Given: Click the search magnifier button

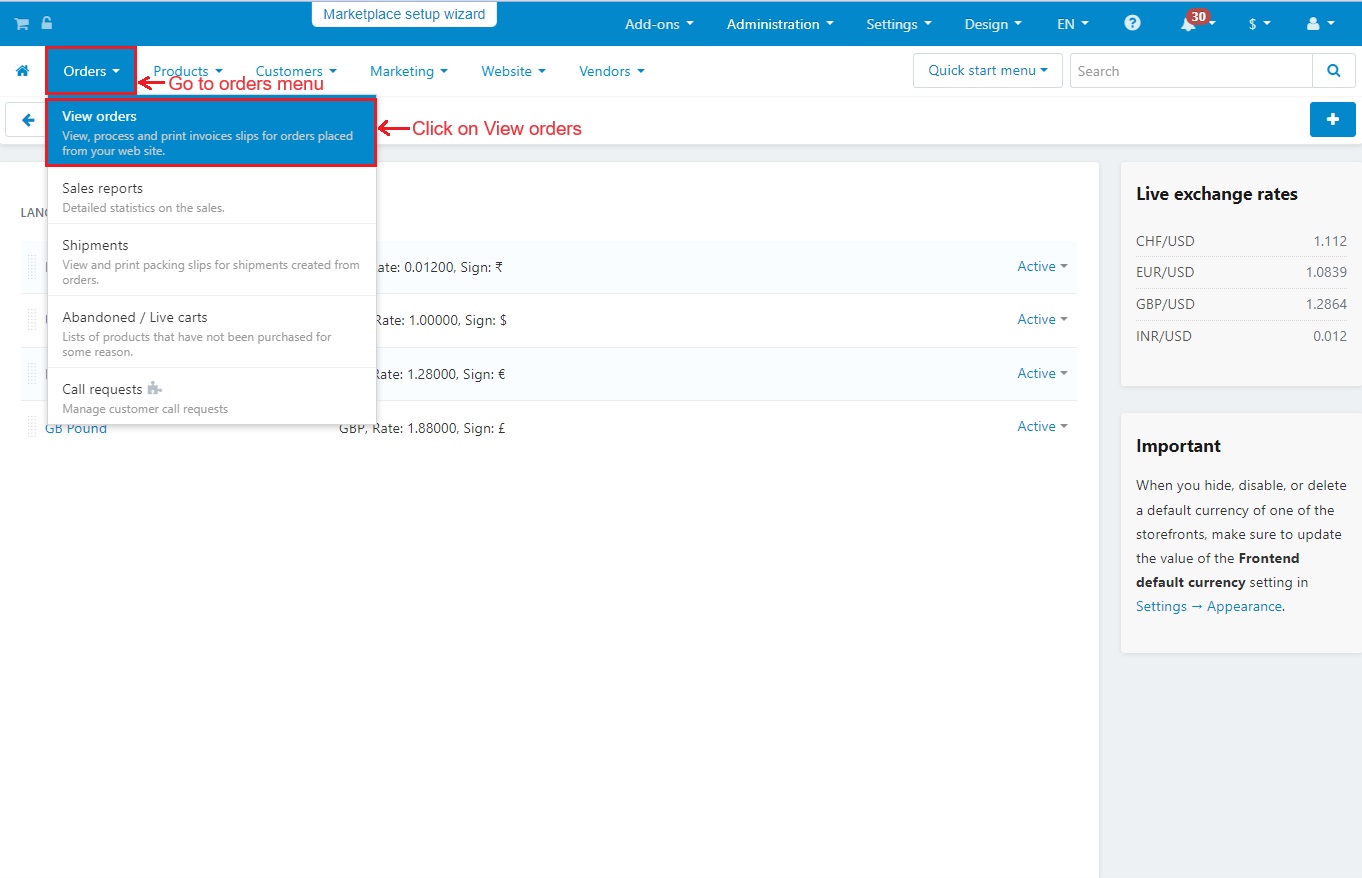Looking at the screenshot, I should pyautogui.click(x=1333, y=71).
